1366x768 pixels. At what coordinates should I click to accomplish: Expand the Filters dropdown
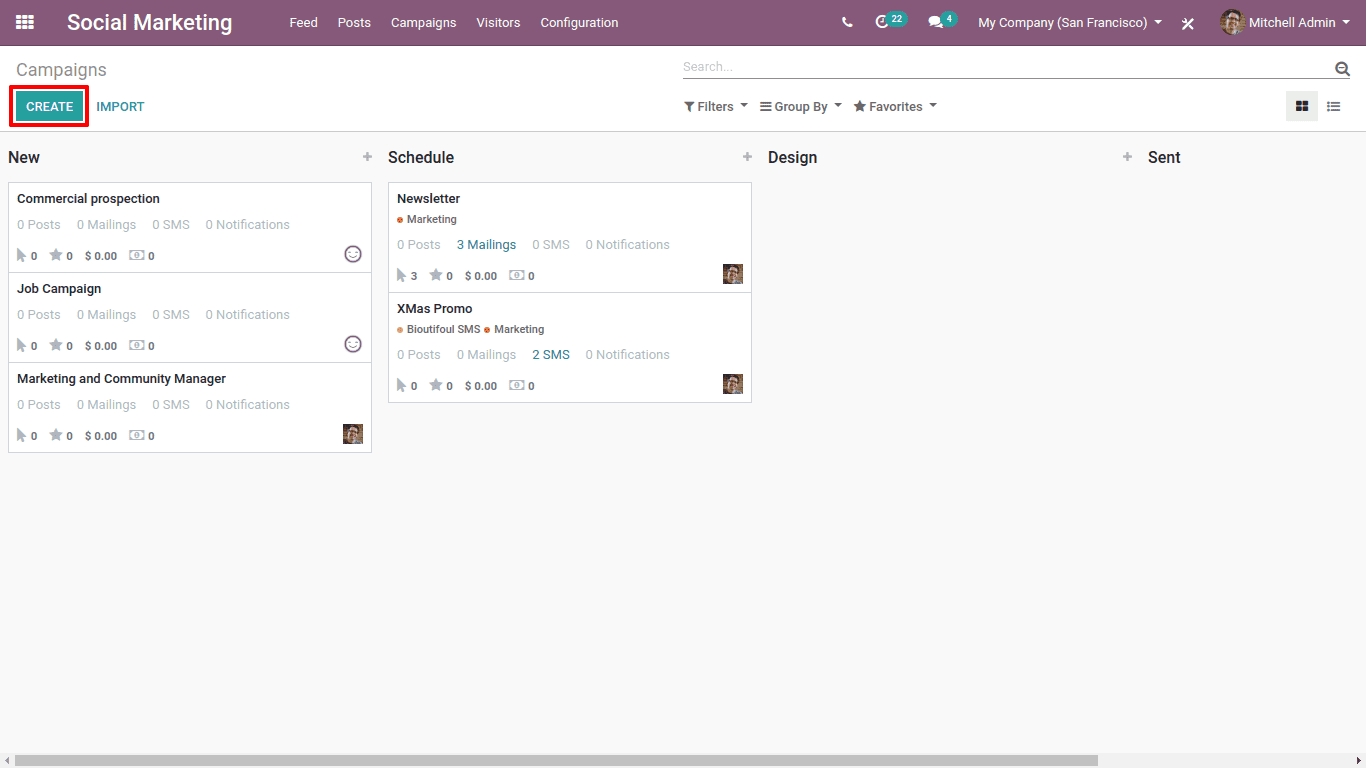click(716, 106)
